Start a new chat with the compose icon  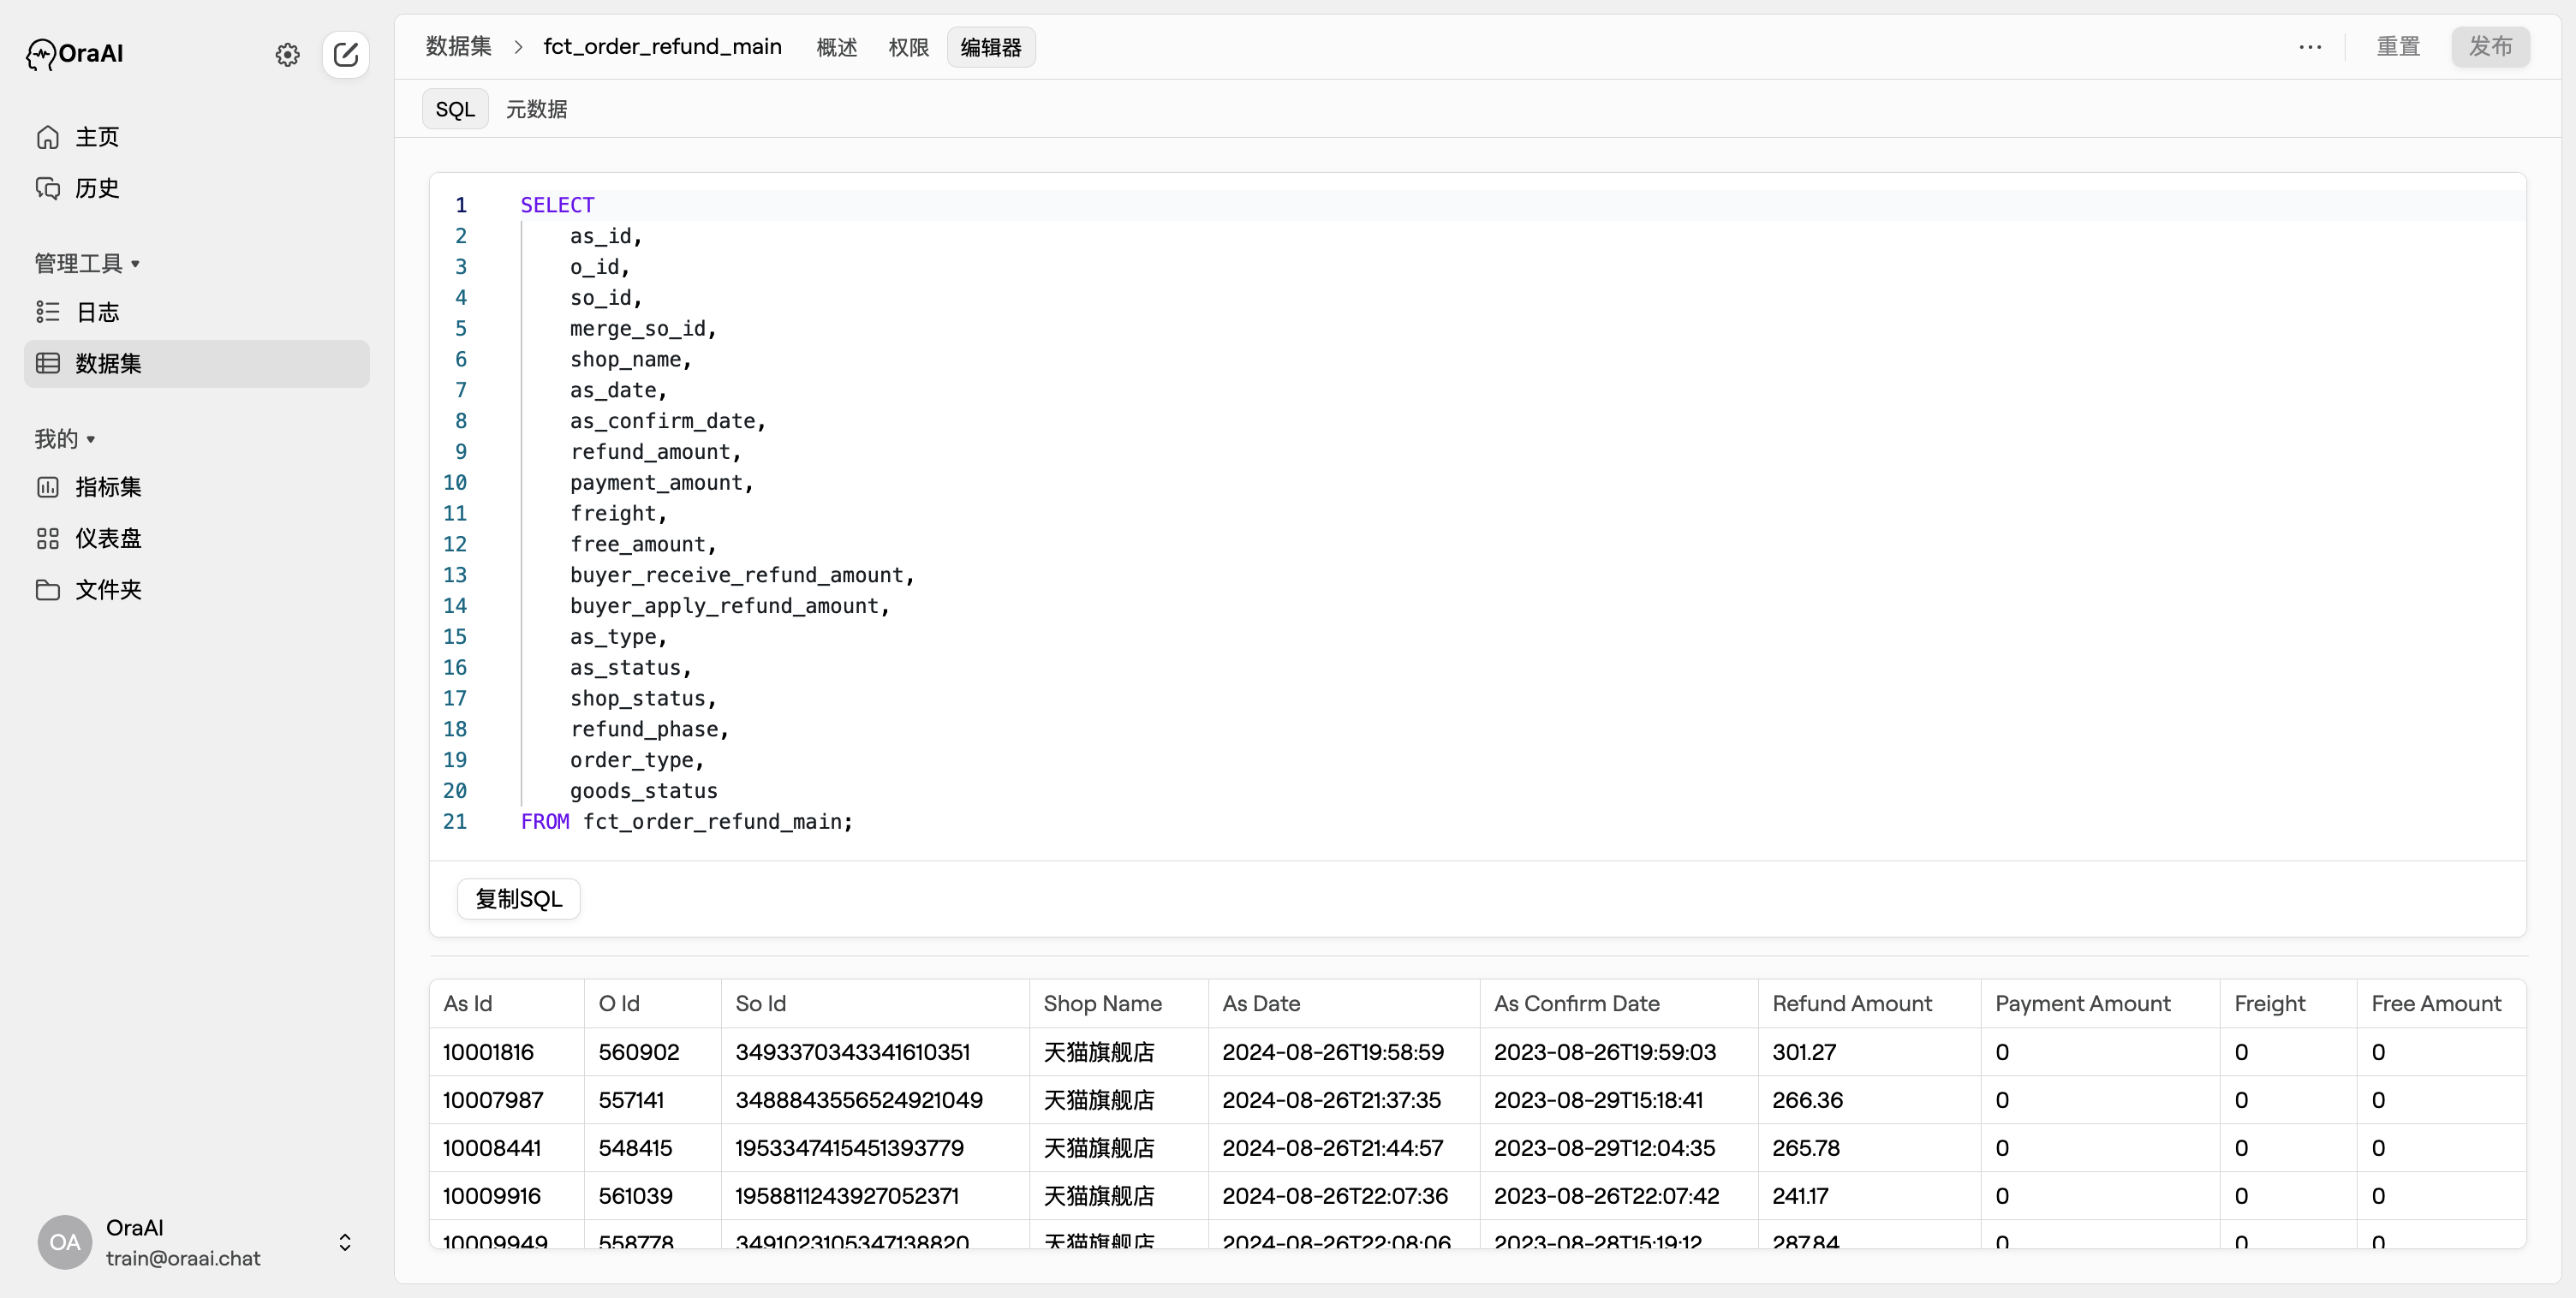point(346,55)
